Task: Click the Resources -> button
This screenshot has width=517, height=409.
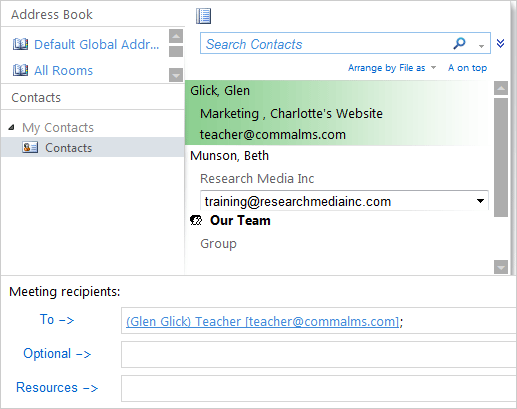Action: (x=57, y=387)
